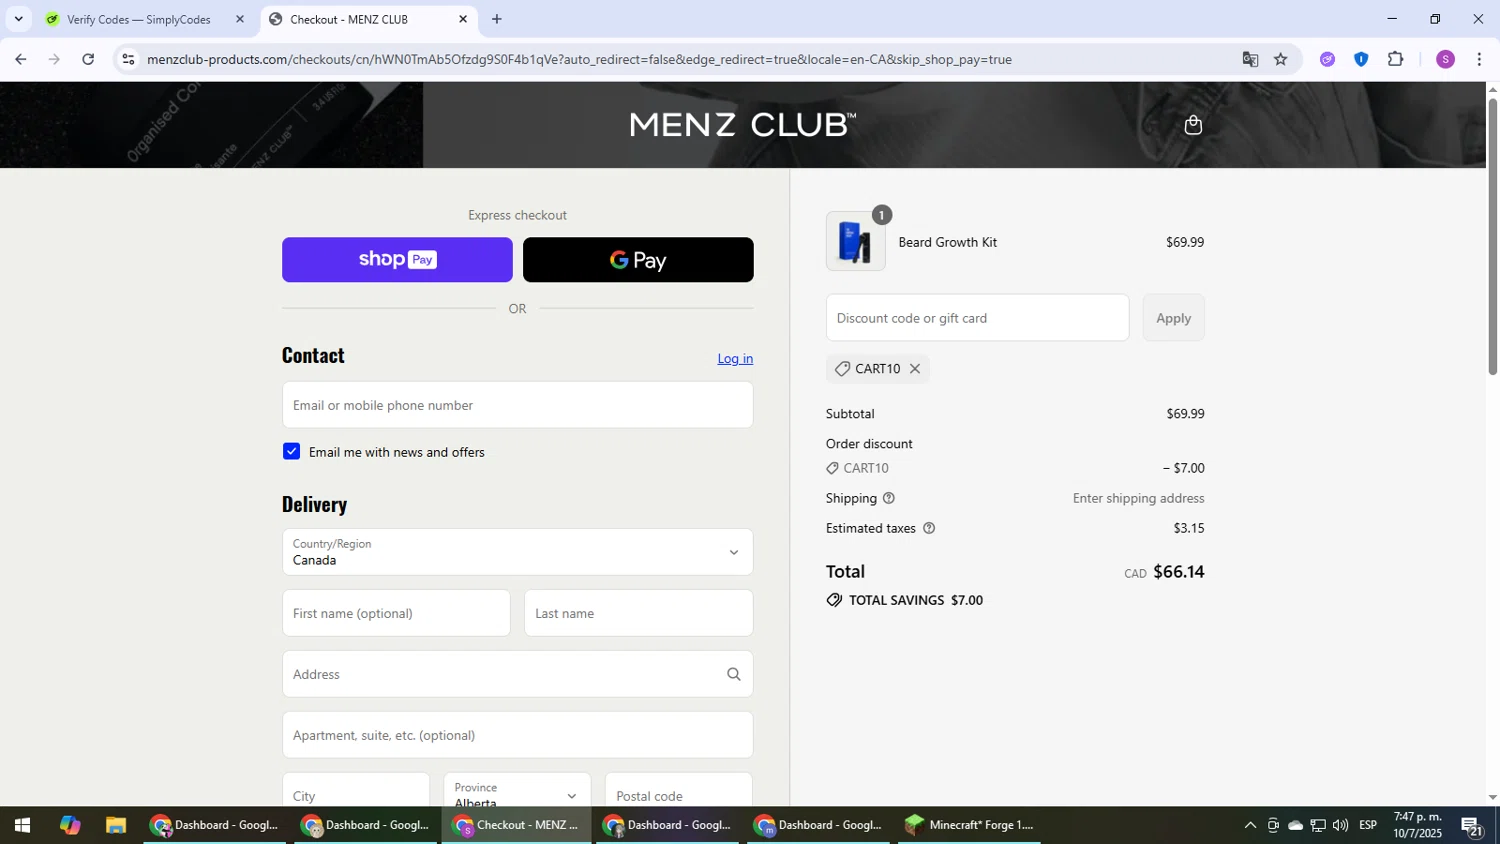
Task: Open Copilot from the taskbar
Action: coord(69,825)
